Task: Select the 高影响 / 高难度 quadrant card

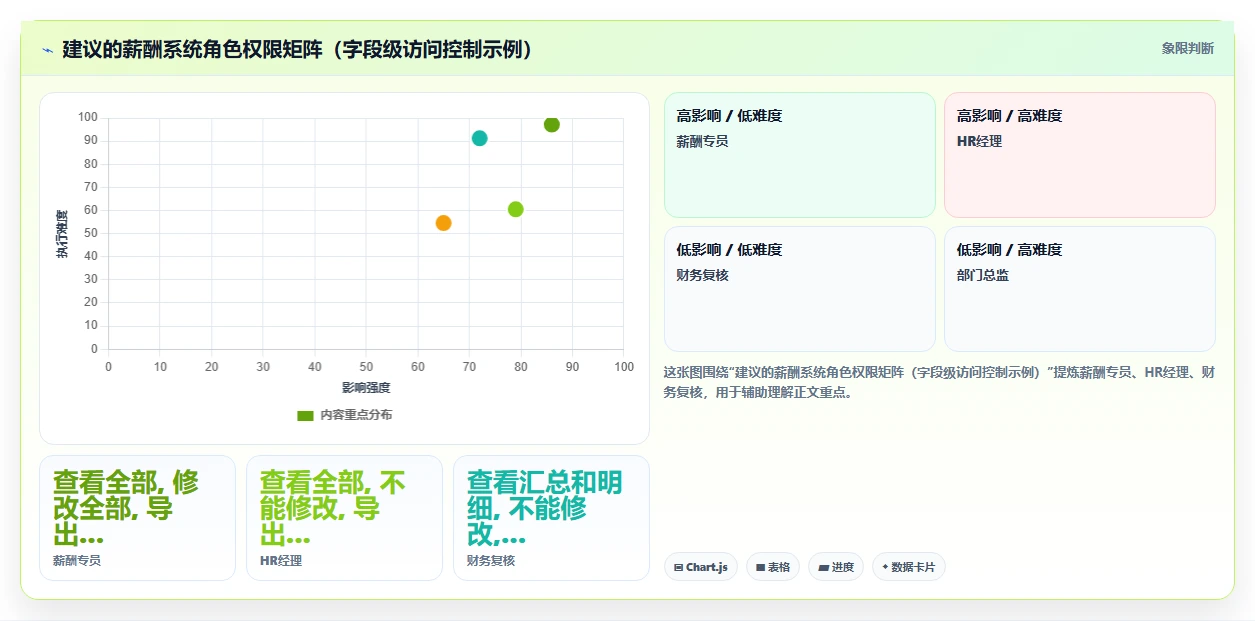Action: point(1080,155)
